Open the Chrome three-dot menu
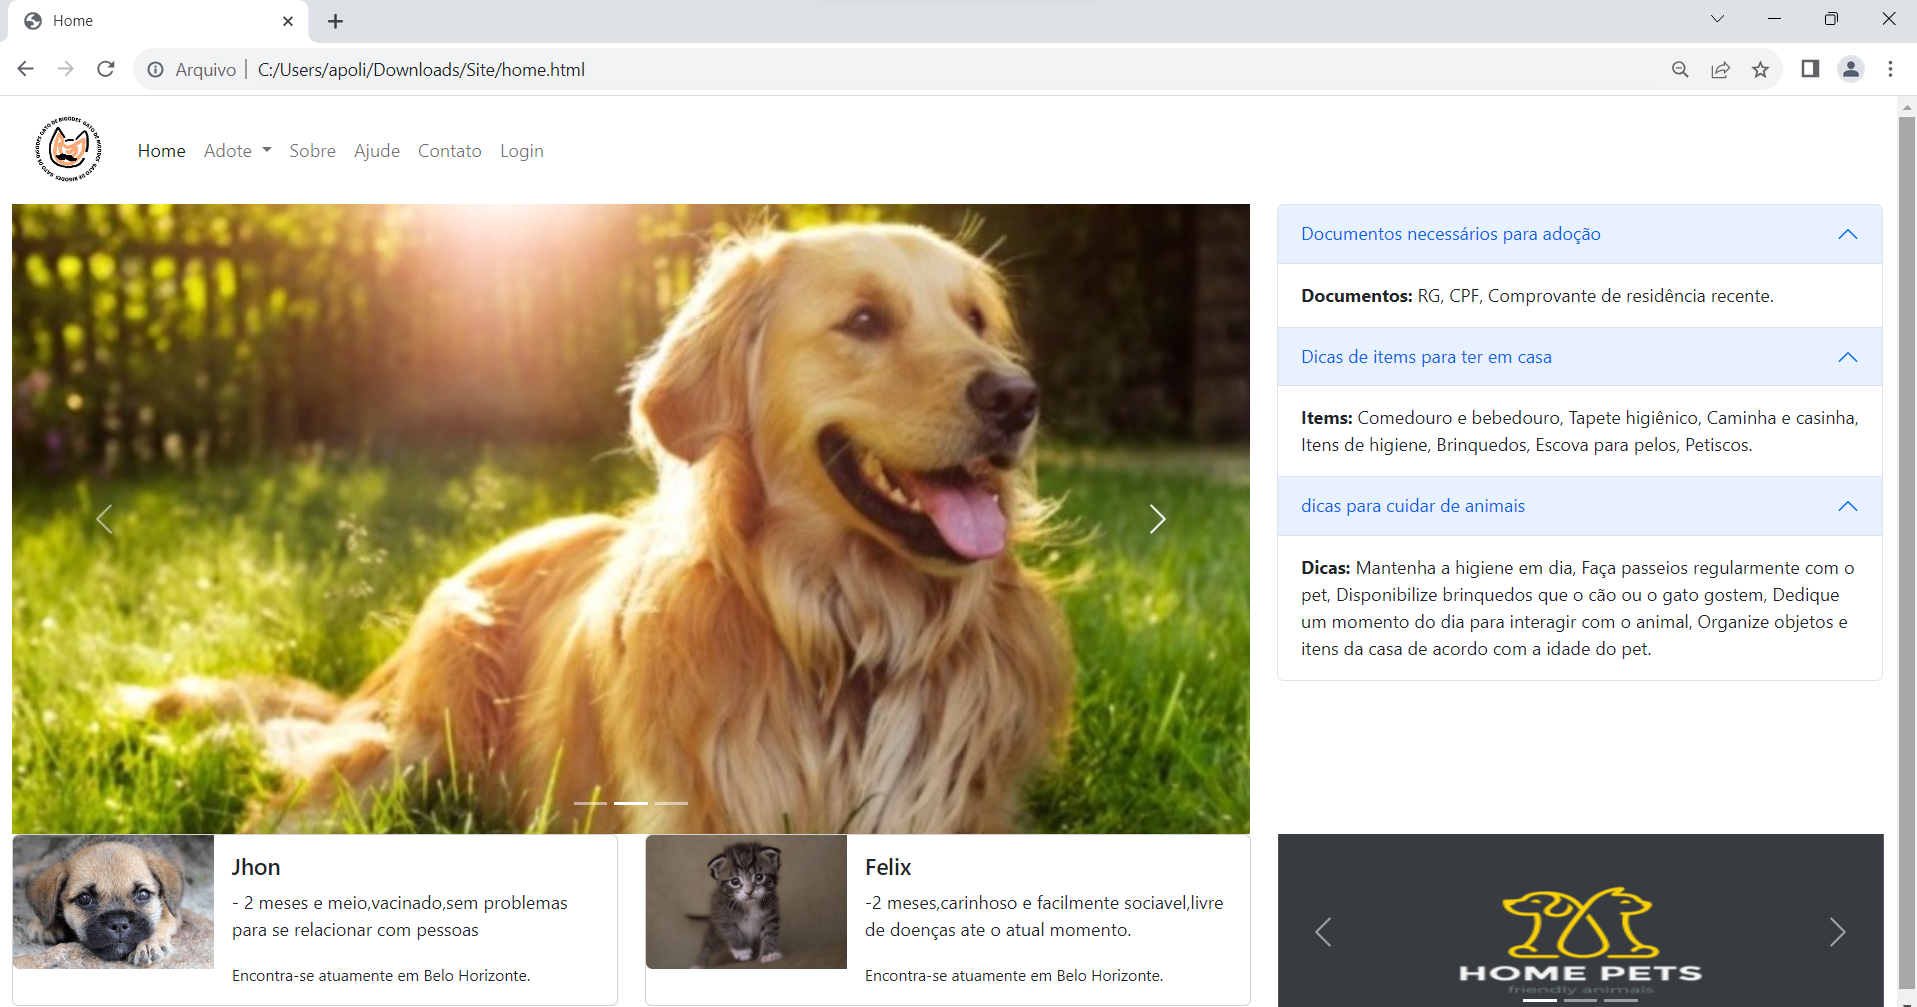Viewport: 1917px width, 1007px height. (1890, 69)
